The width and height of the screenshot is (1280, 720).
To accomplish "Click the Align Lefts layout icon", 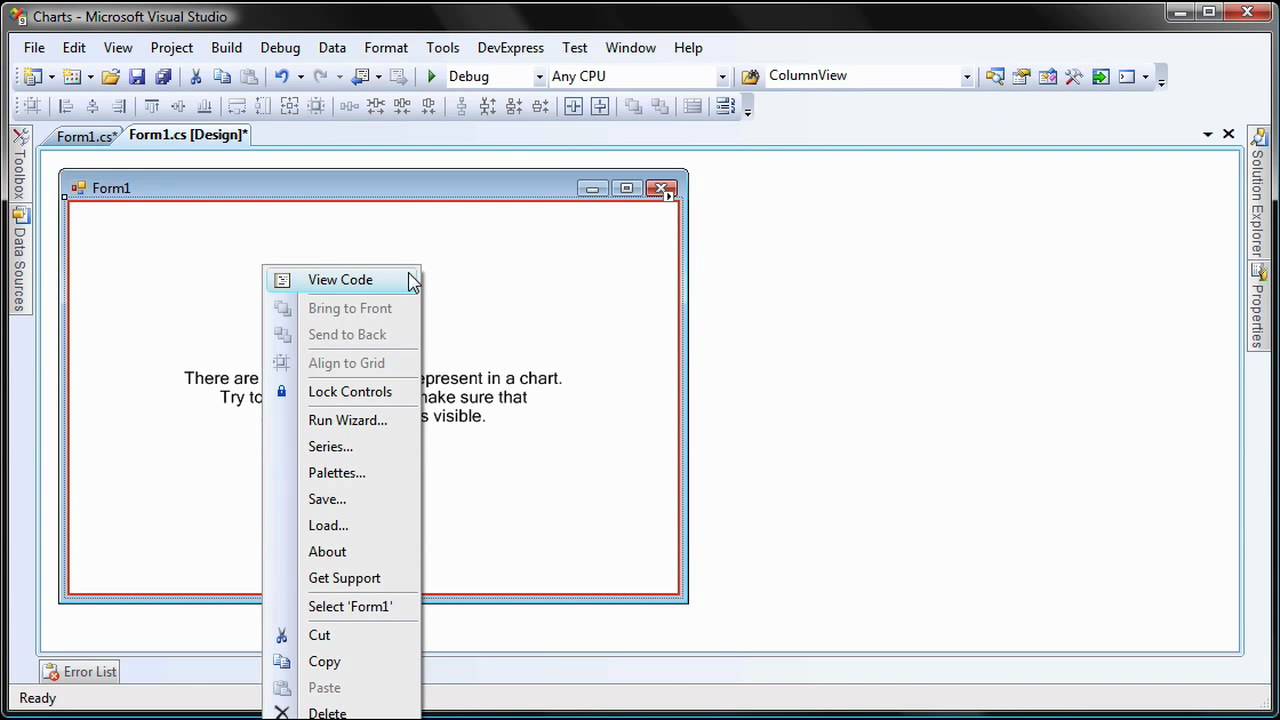I will 66,106.
